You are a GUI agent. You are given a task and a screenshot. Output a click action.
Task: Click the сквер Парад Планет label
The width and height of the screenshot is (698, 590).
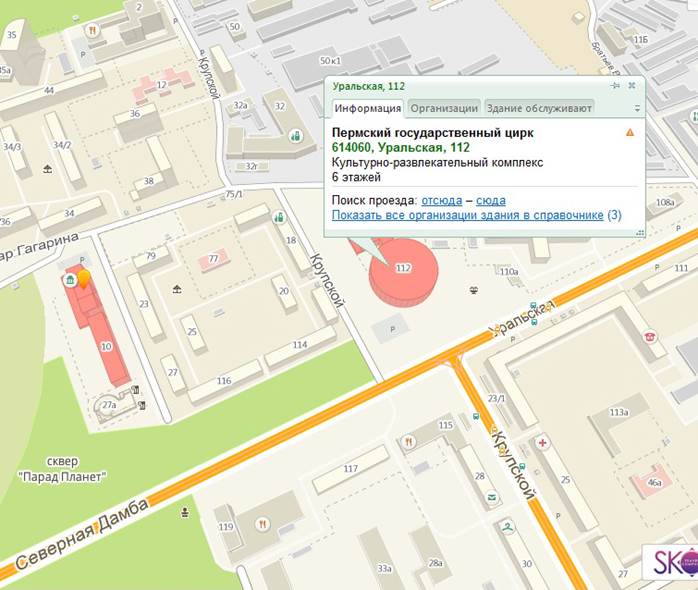tap(62, 469)
